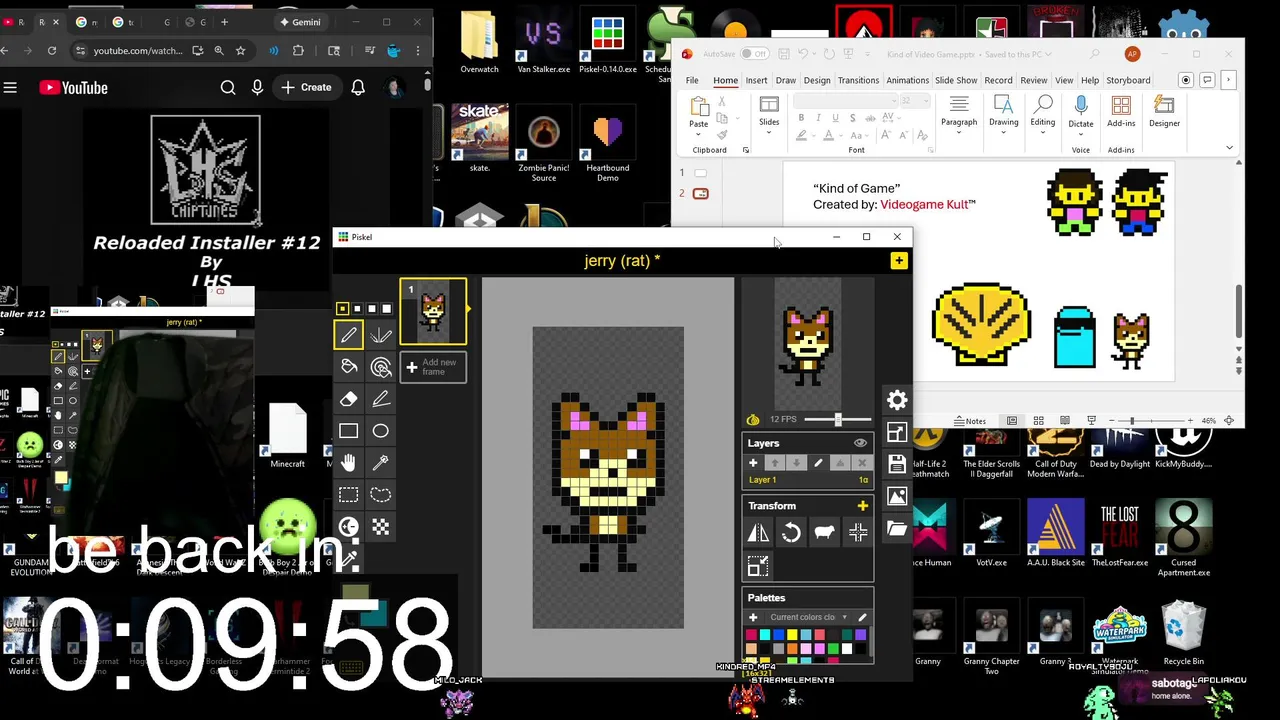Select the Stroke line tool

click(381, 399)
